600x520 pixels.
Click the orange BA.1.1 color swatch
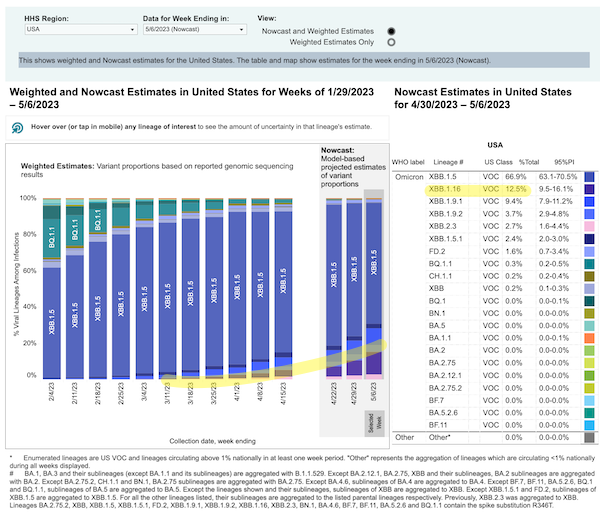[589, 338]
